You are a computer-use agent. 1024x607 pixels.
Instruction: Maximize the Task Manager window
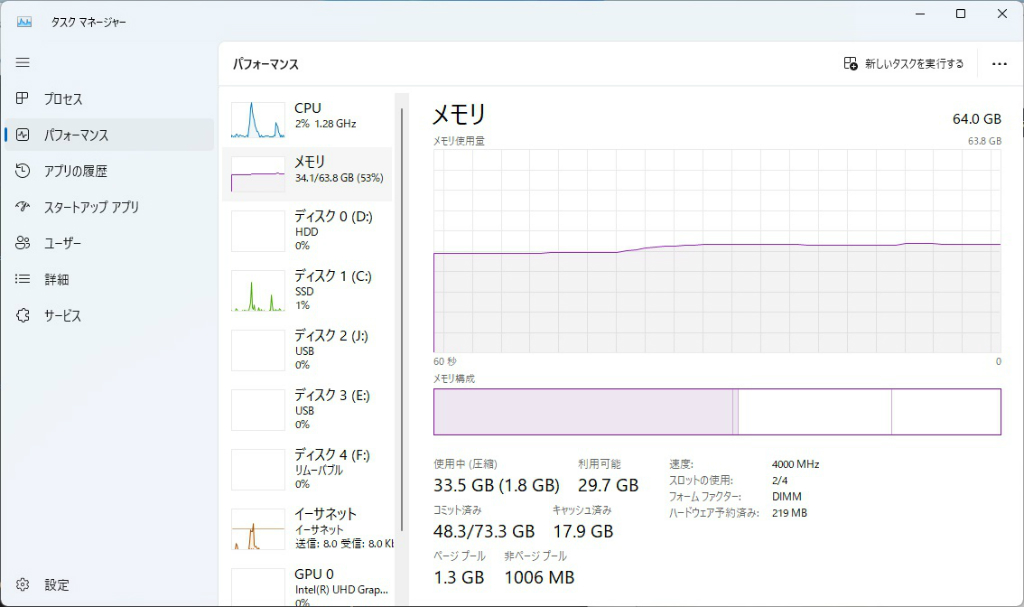[x=961, y=14]
